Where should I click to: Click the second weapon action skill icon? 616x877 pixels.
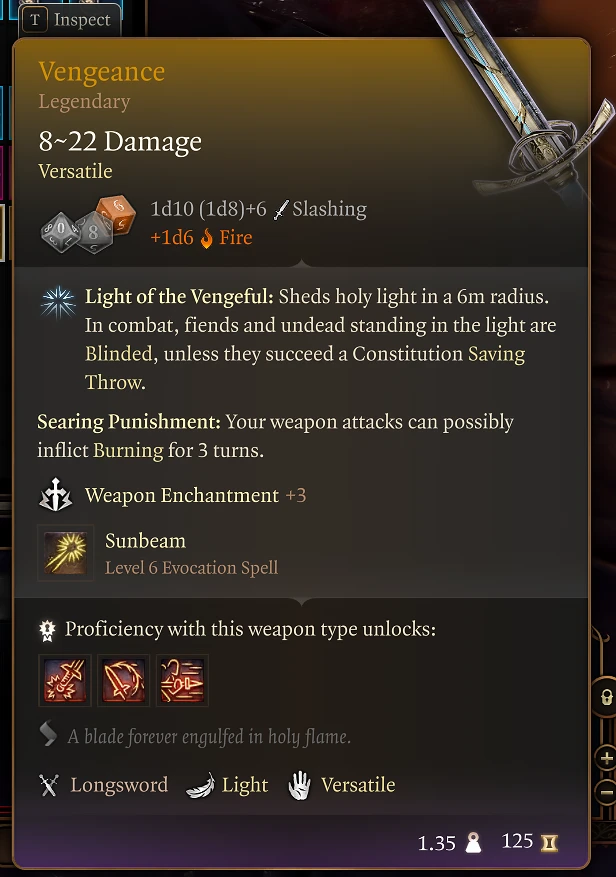tap(123, 680)
